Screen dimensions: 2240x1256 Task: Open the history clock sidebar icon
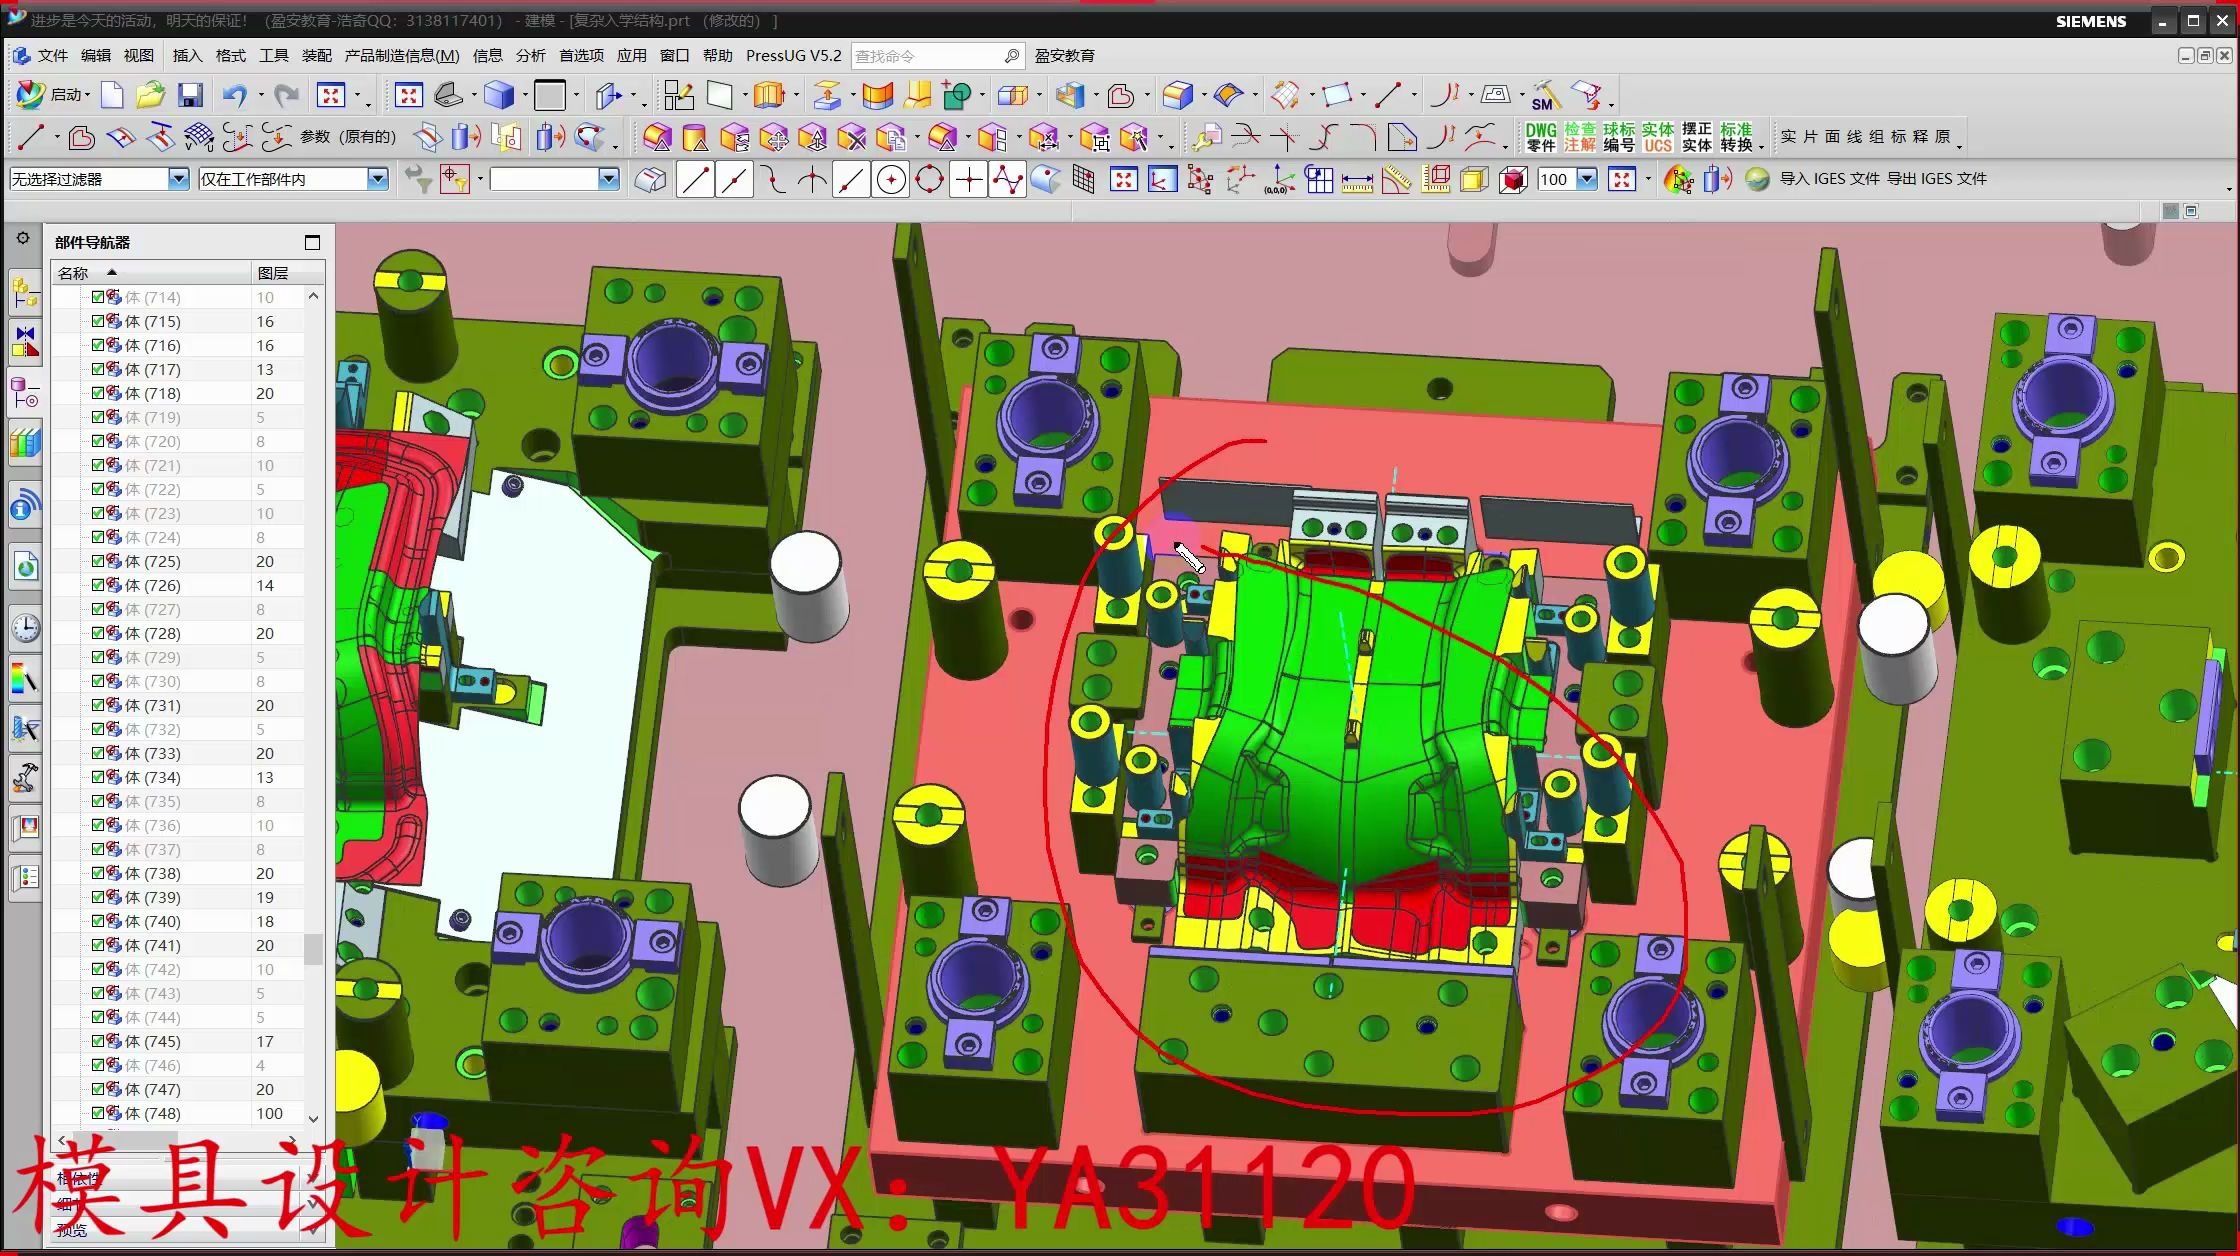click(25, 627)
